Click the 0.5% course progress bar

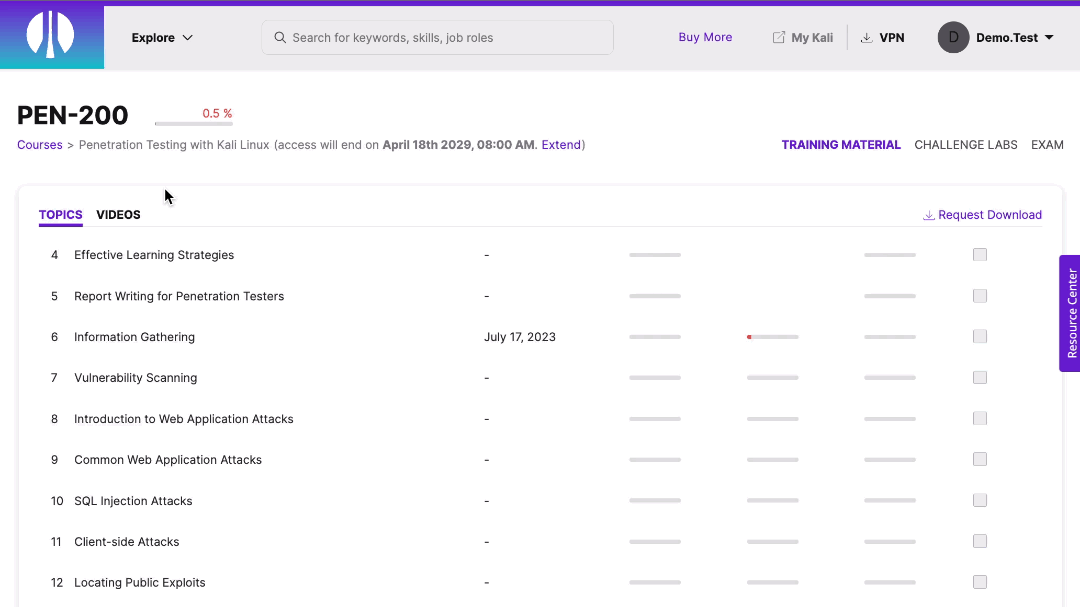point(194,122)
